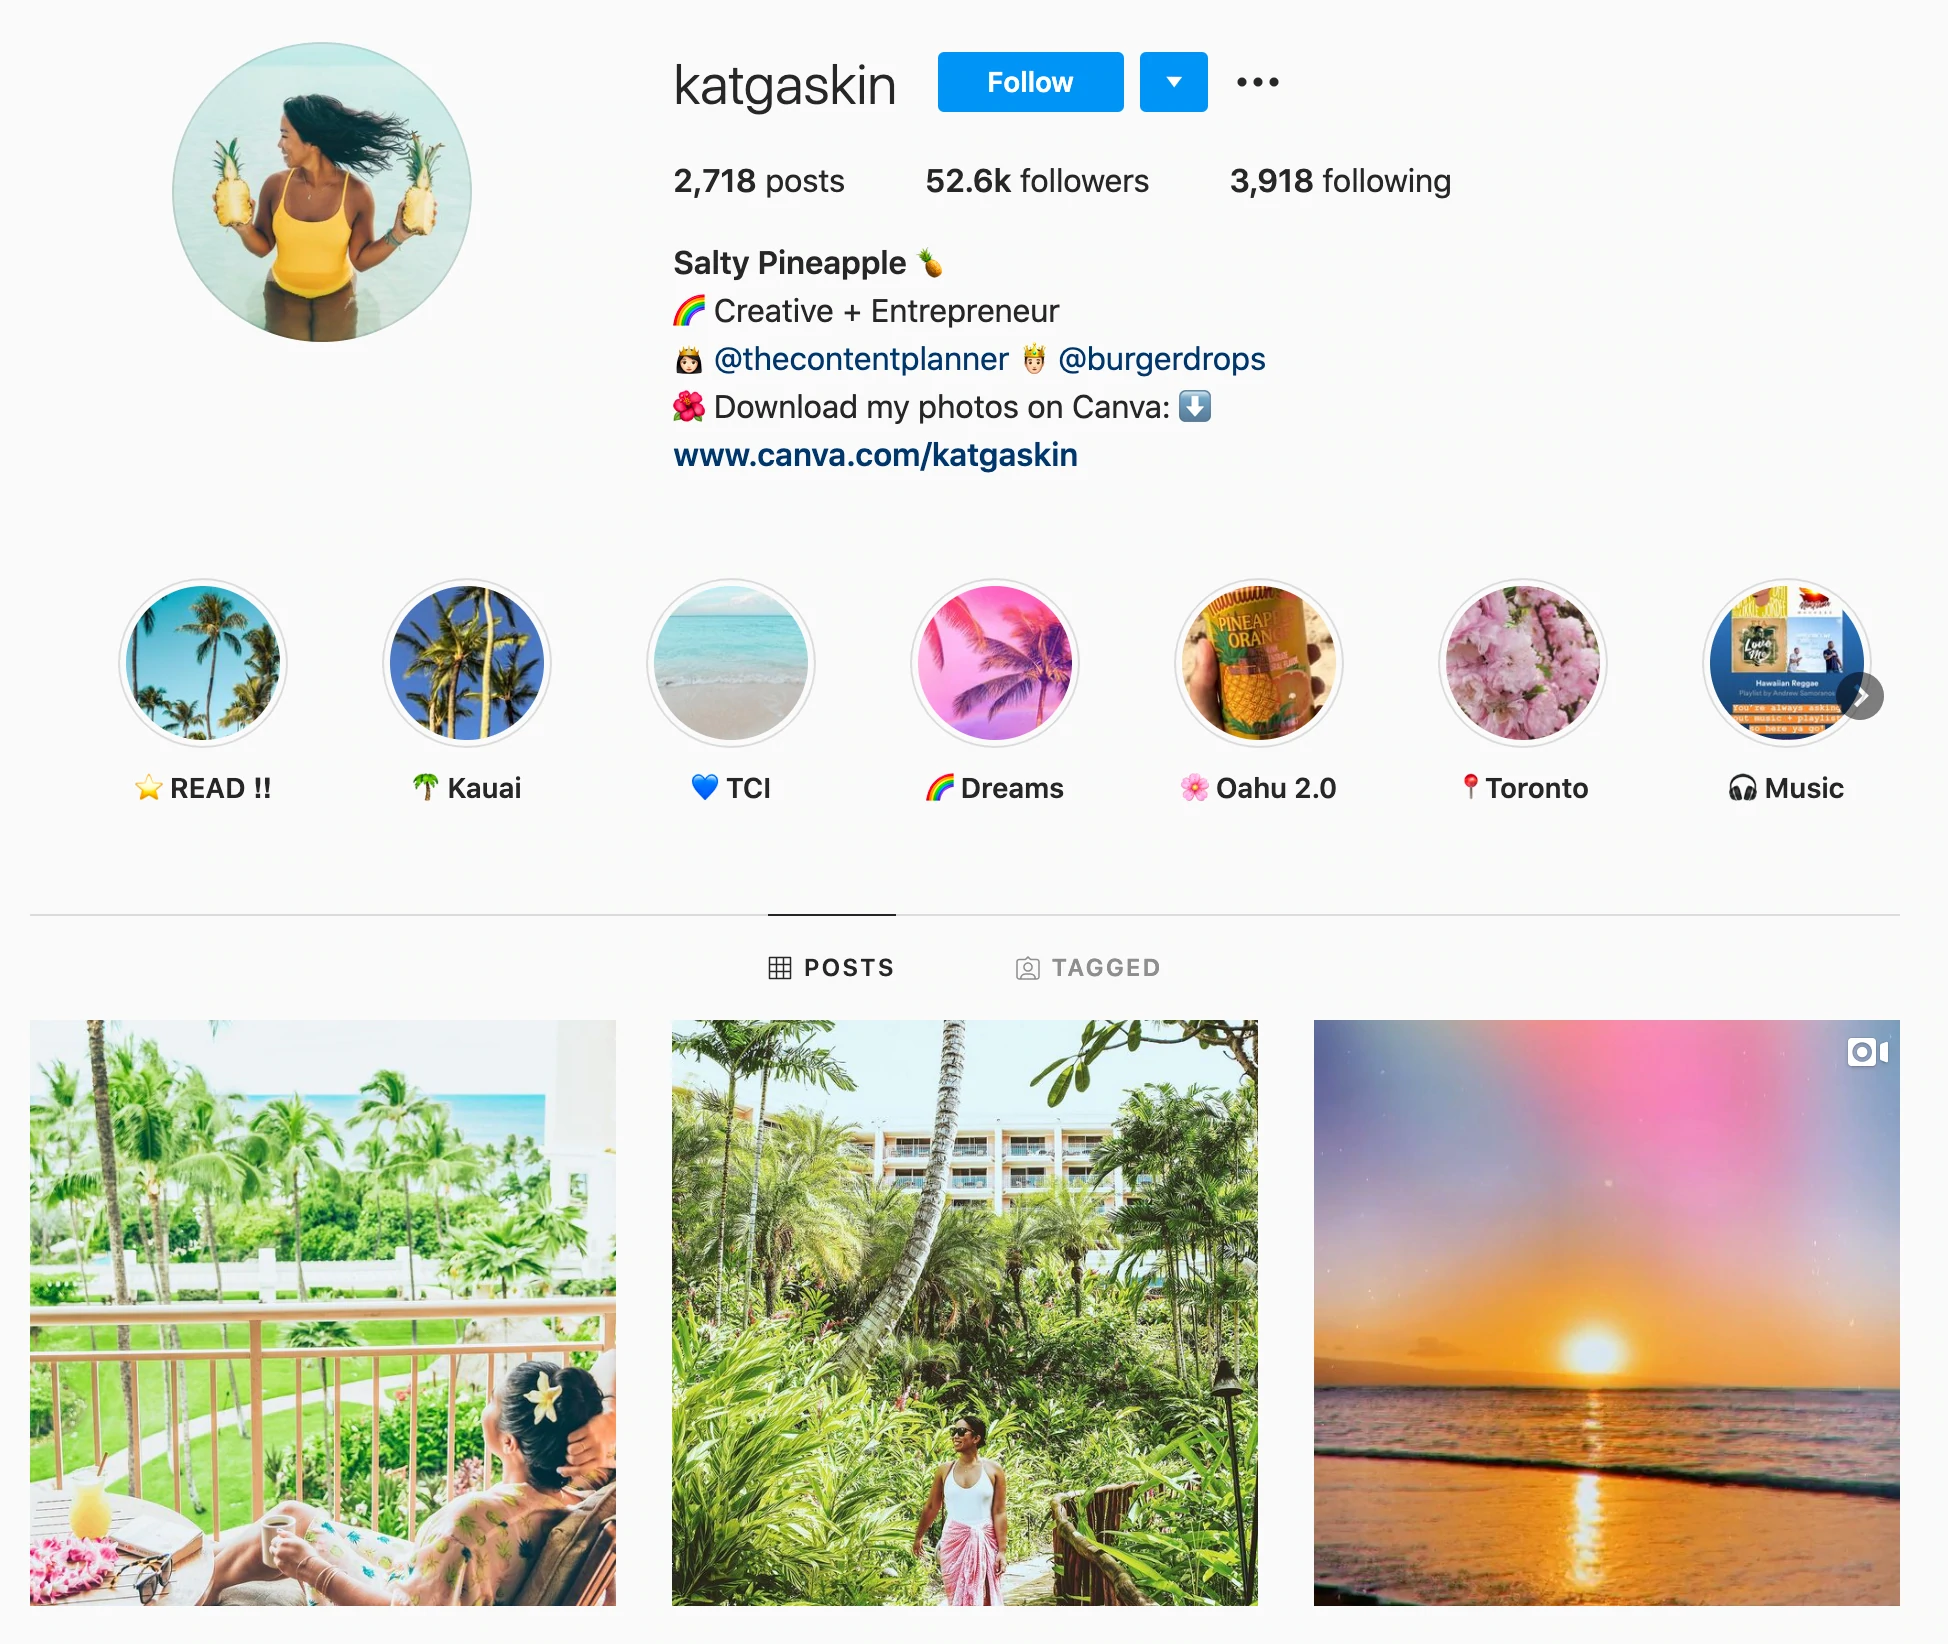1948x1644 pixels.
Task: View the 52.6k followers list
Action: (x=1037, y=181)
